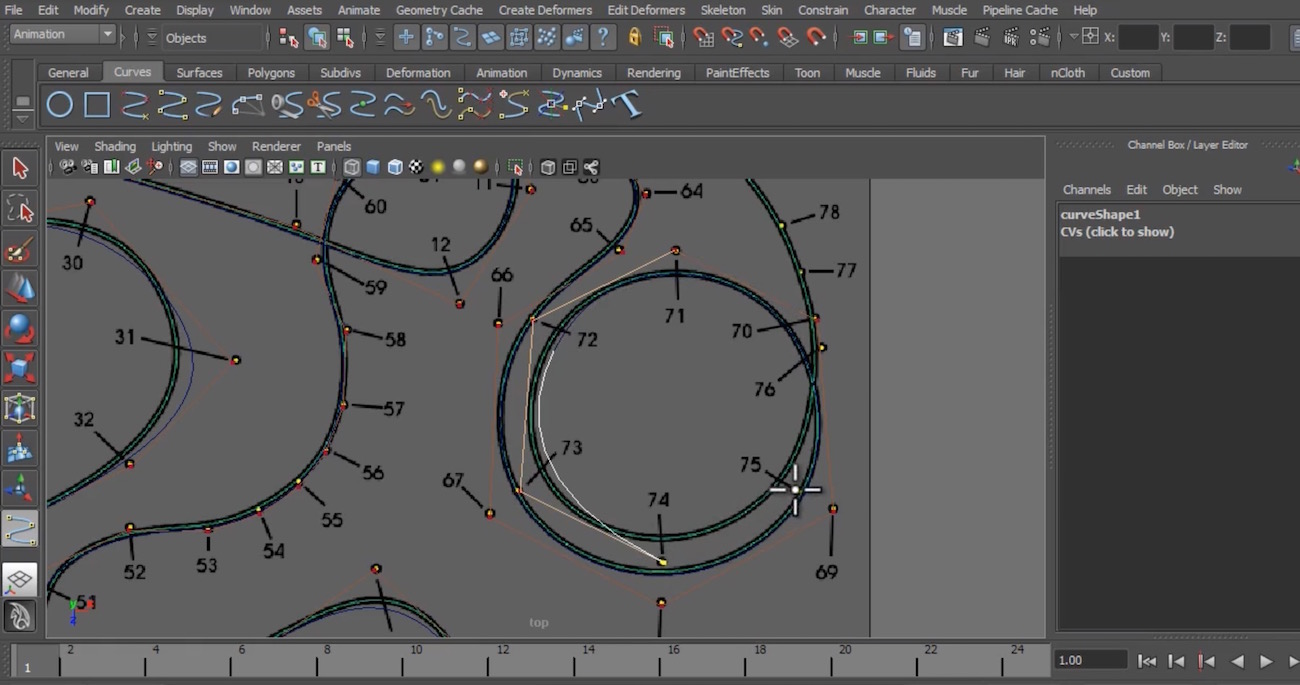Viewport: 1300px width, 685px height.
Task: Switch to the Polygons shelf tab
Action: pos(271,72)
